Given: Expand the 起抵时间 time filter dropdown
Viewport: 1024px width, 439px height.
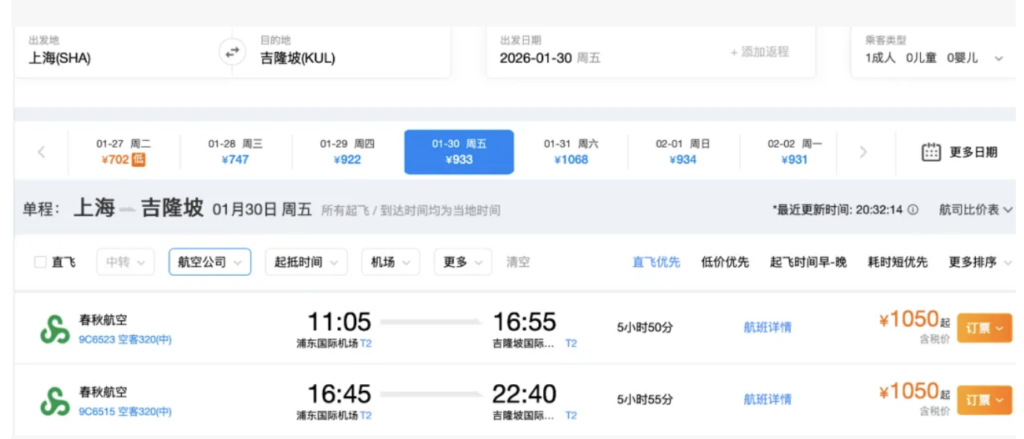Looking at the screenshot, I should 306,262.
